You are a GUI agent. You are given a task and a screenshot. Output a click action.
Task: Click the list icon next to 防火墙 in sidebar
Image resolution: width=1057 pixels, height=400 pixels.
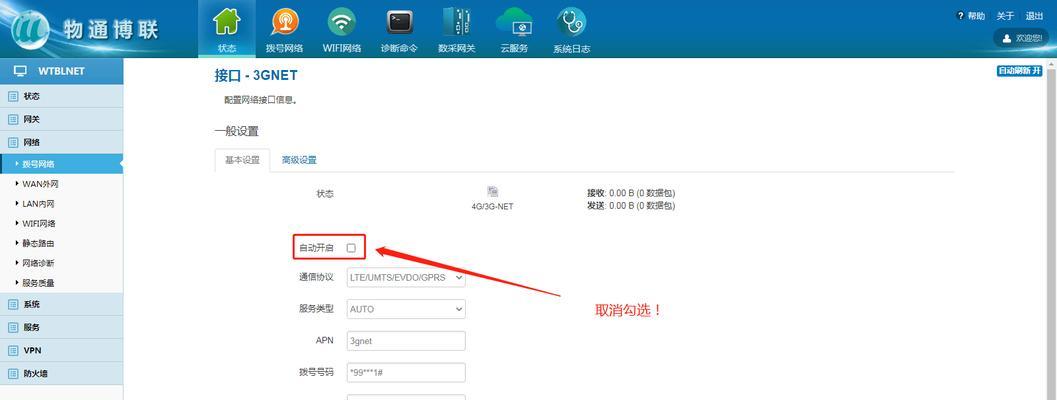[x=13, y=373]
